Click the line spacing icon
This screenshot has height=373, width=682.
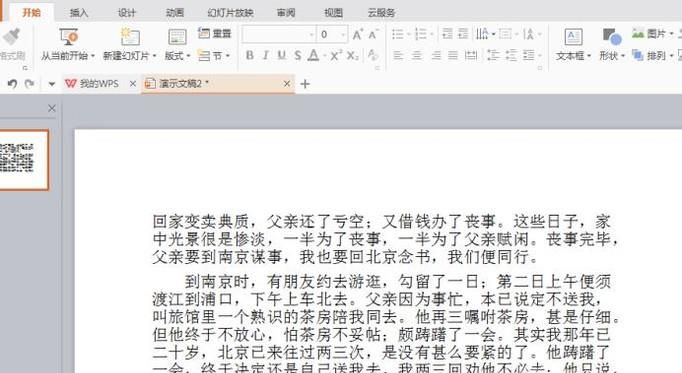click(x=528, y=34)
